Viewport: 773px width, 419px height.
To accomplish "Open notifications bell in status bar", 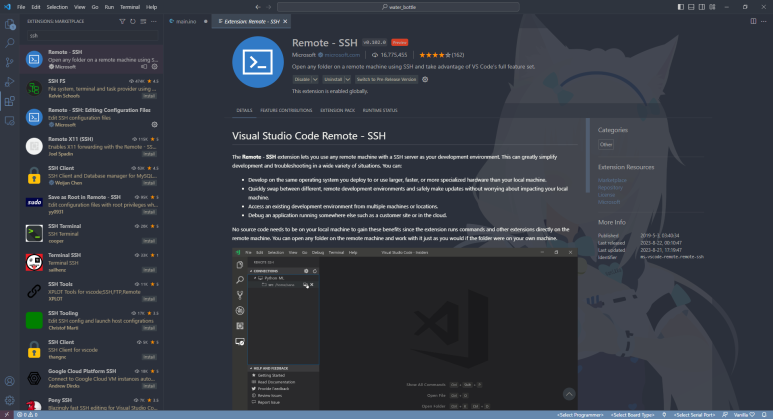I will pyautogui.click(x=764, y=415).
